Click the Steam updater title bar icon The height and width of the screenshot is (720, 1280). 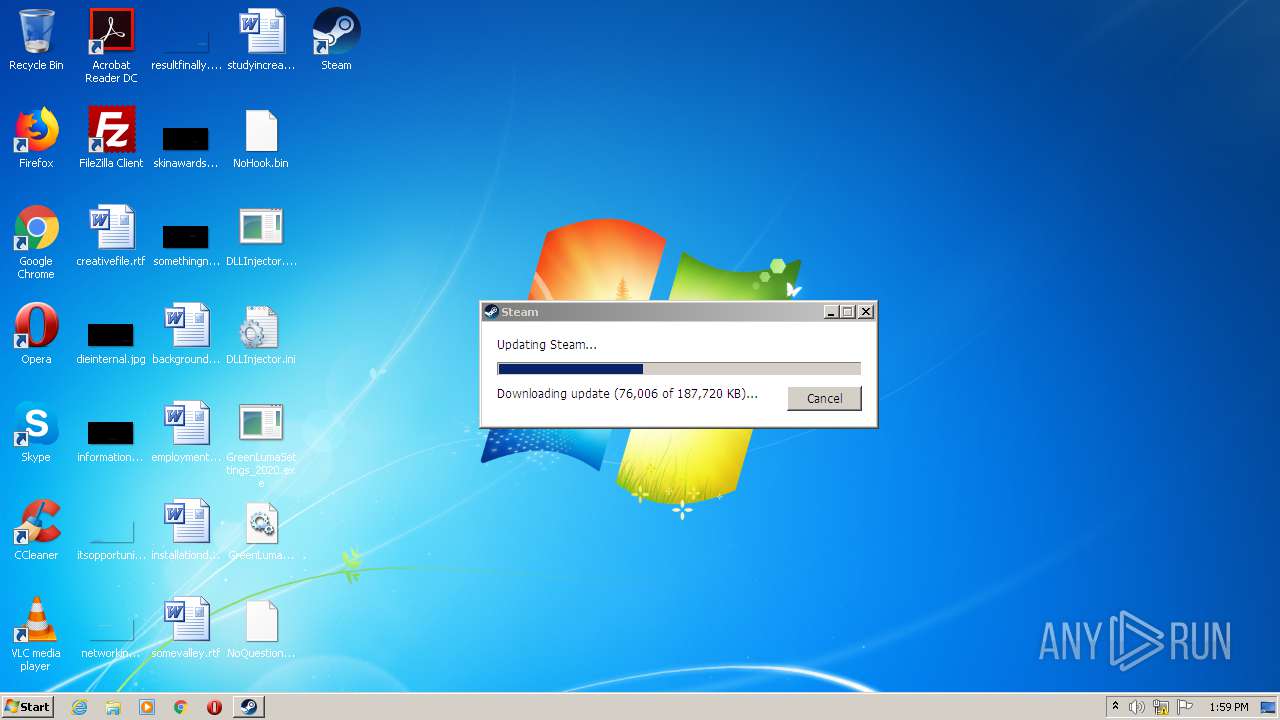click(x=491, y=312)
